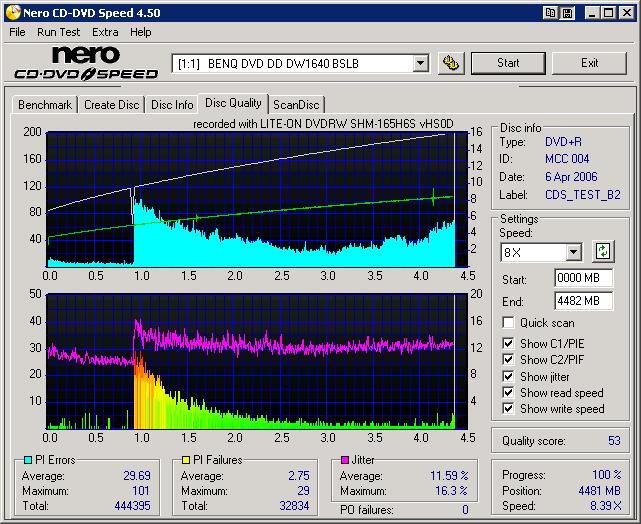Open the Run Test menu
Screen dimensions: 641x524
(59, 32)
